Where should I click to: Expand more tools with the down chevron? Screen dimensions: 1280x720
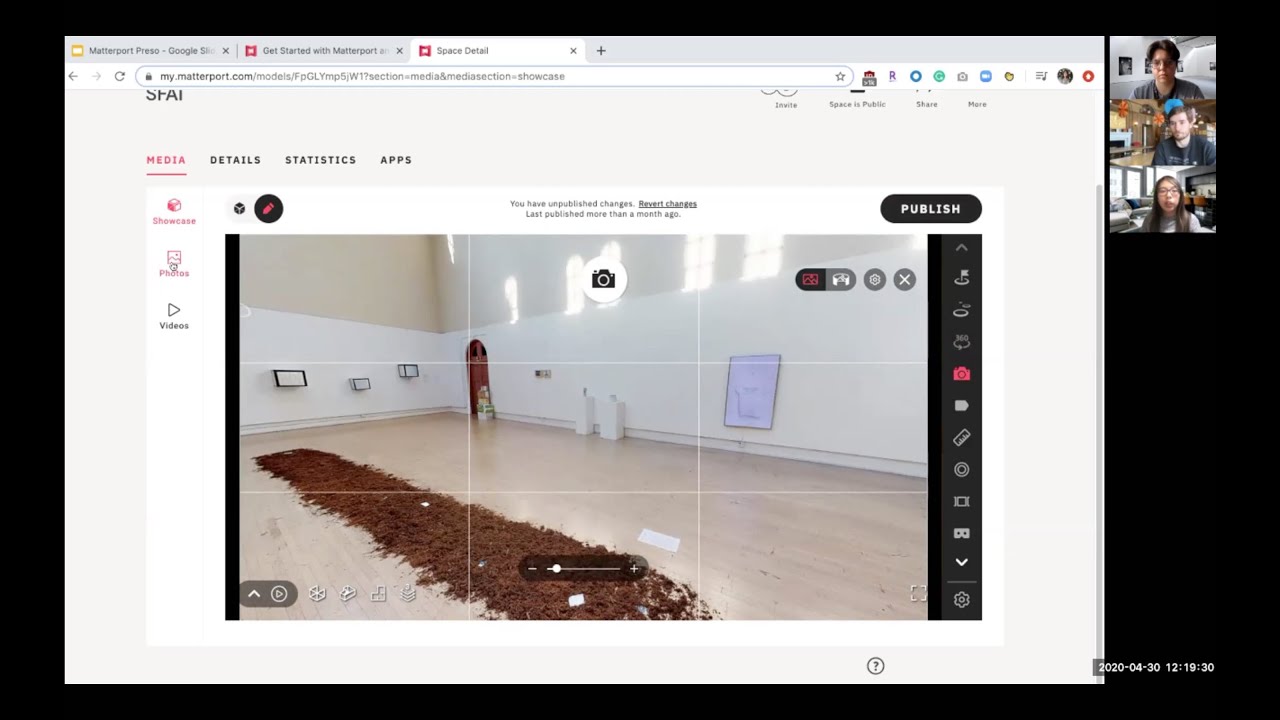click(961, 563)
